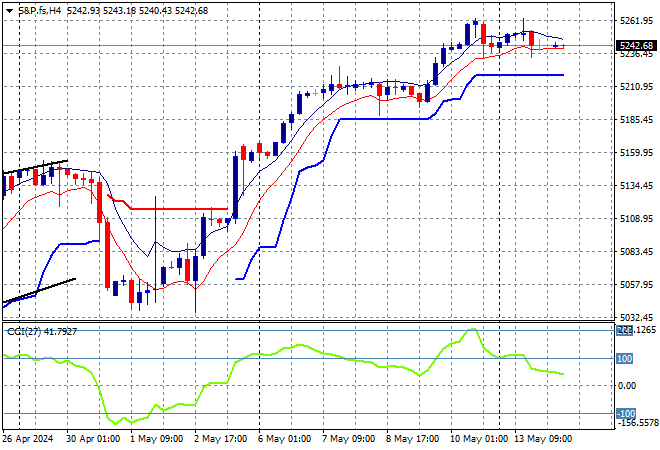Select the 5261.95 price axis label
Viewport: 660px width, 450px height.
(636, 21)
